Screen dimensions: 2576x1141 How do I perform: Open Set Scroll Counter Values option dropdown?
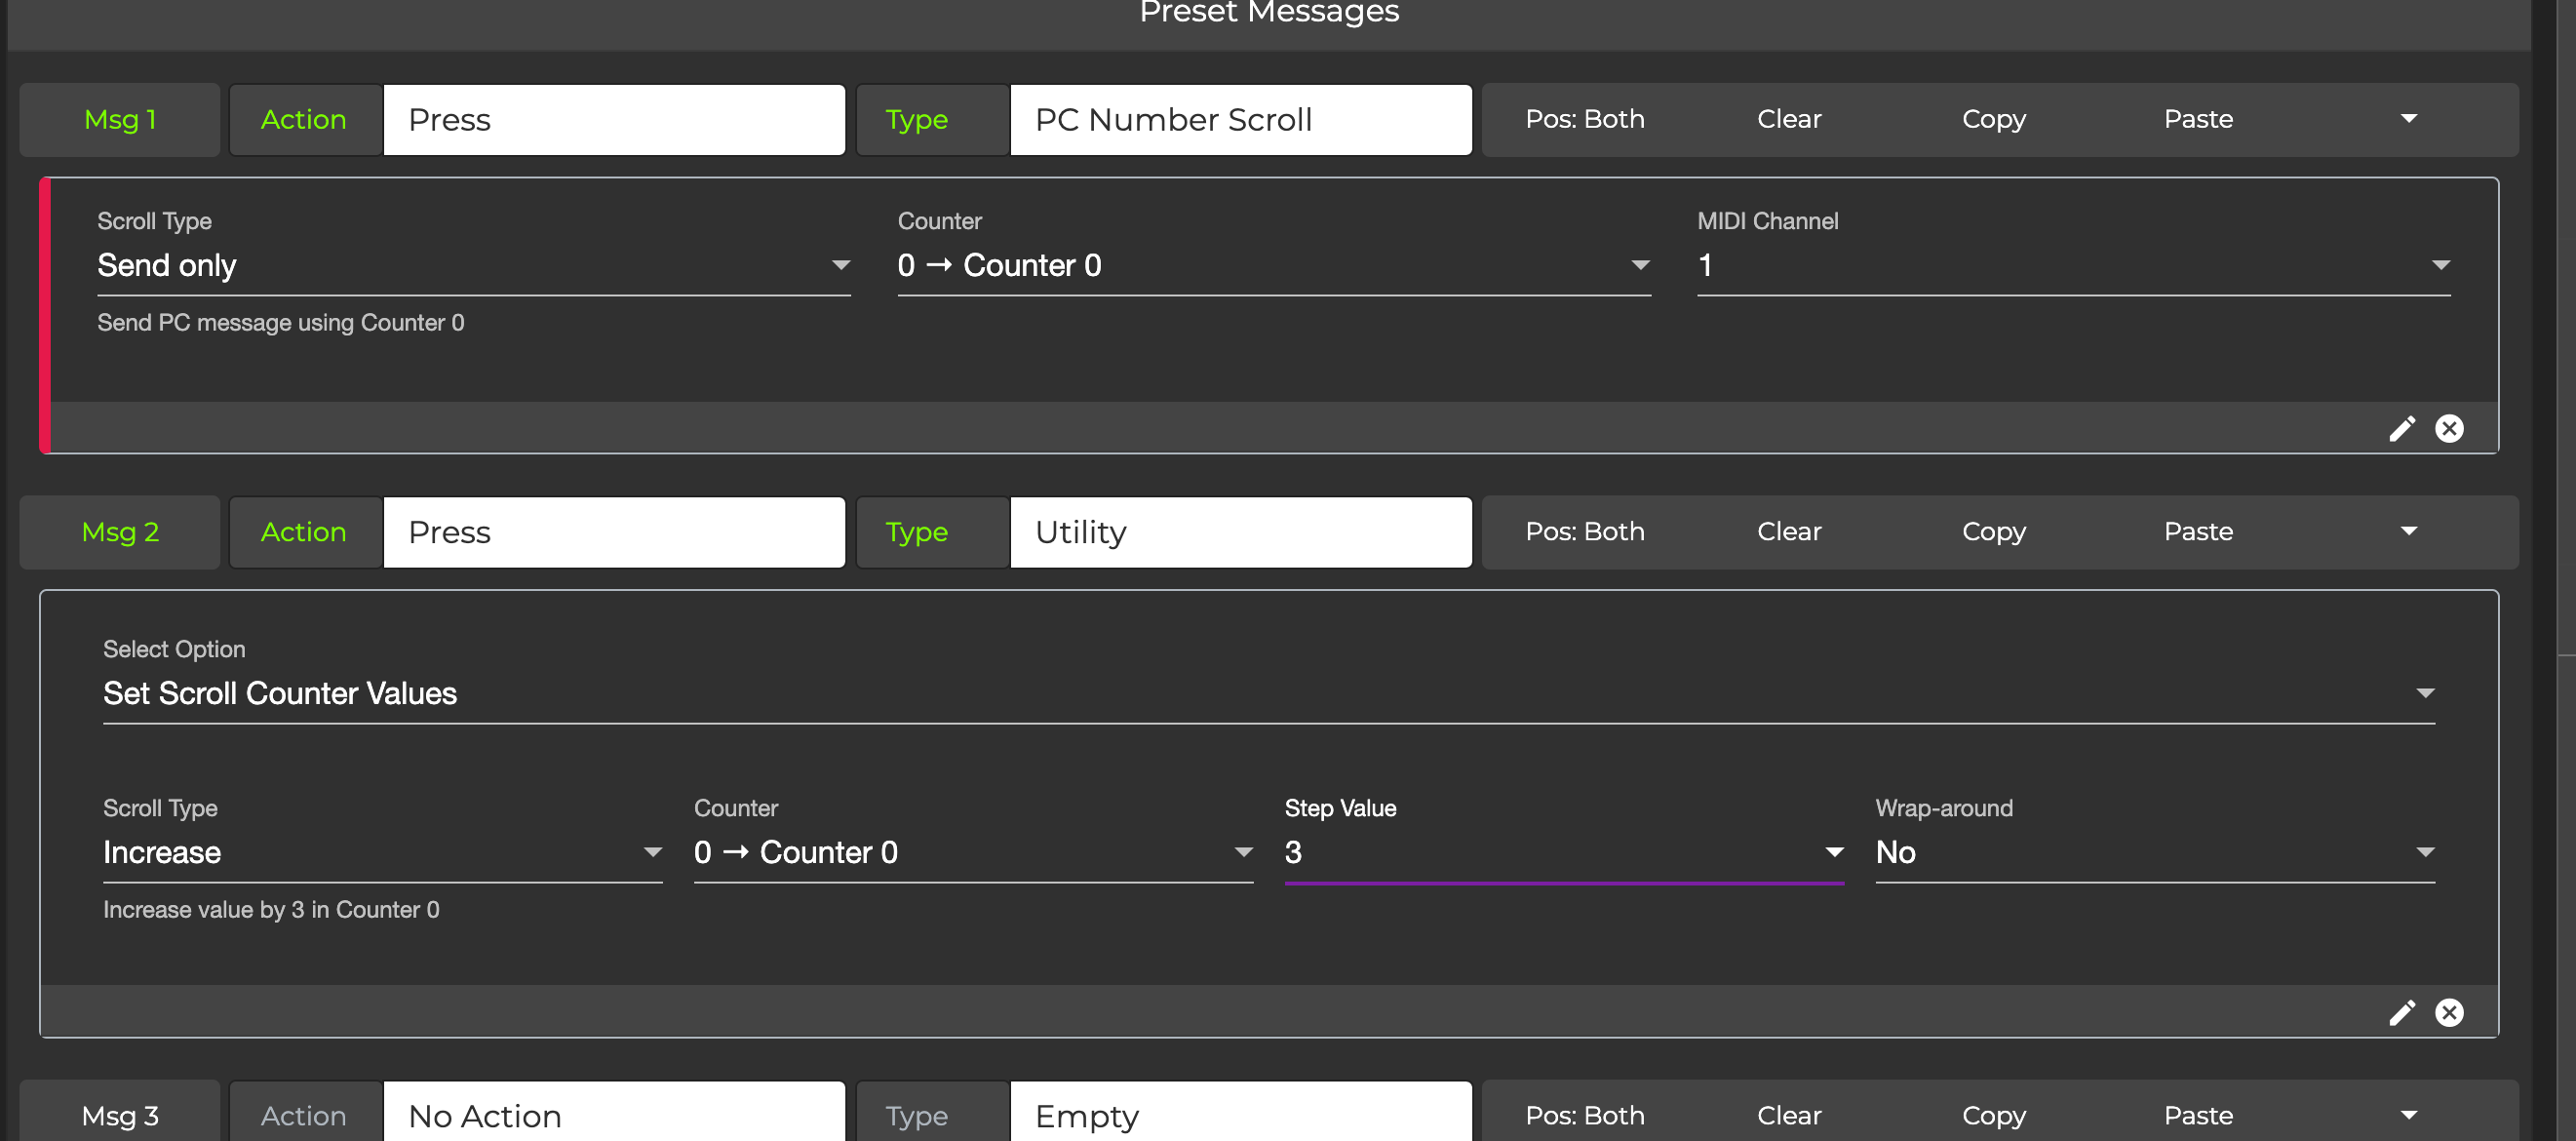coord(1268,694)
